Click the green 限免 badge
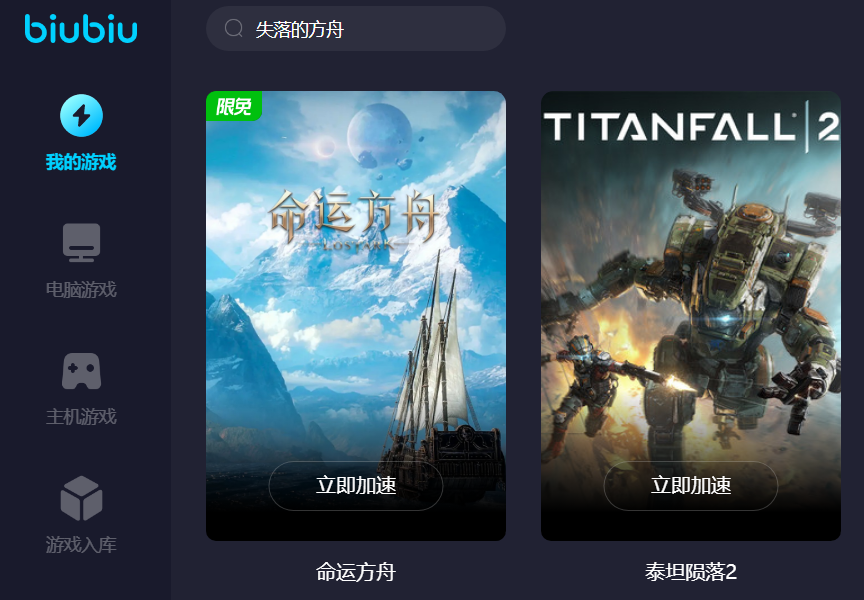 (x=234, y=106)
